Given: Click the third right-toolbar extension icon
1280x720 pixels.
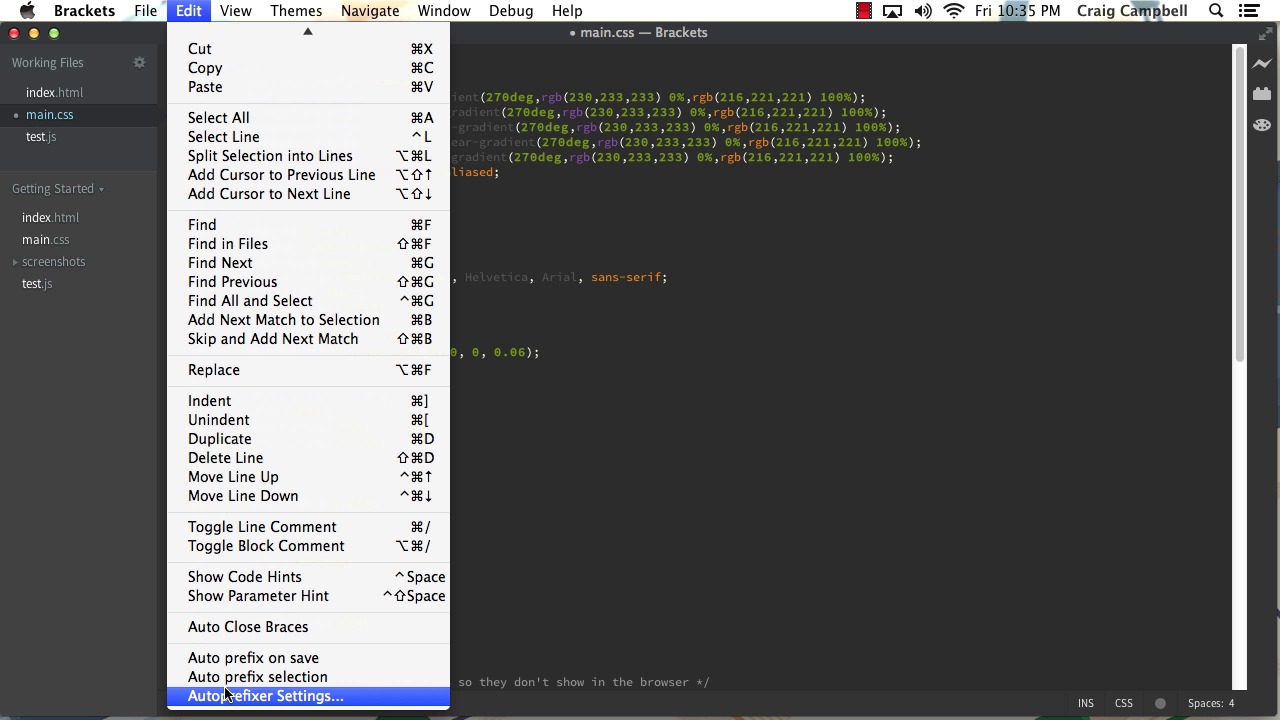Looking at the screenshot, I should pos(1262,125).
